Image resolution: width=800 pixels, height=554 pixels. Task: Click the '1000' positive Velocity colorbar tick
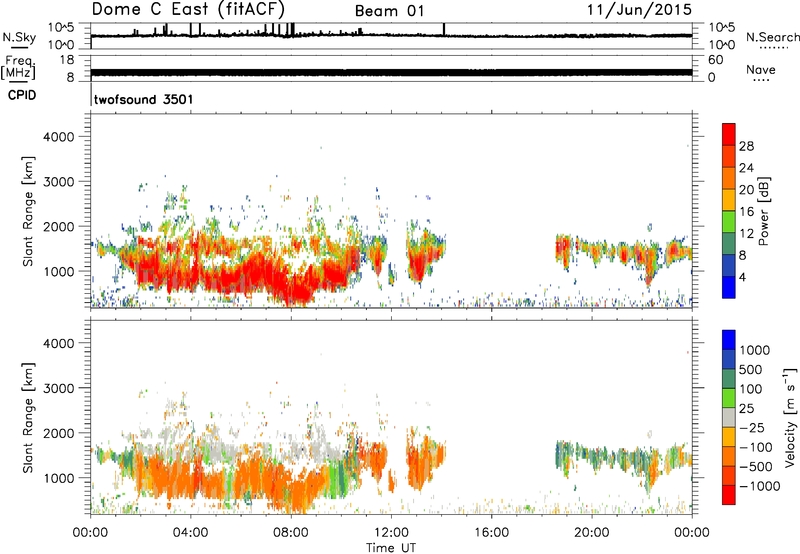coord(755,350)
